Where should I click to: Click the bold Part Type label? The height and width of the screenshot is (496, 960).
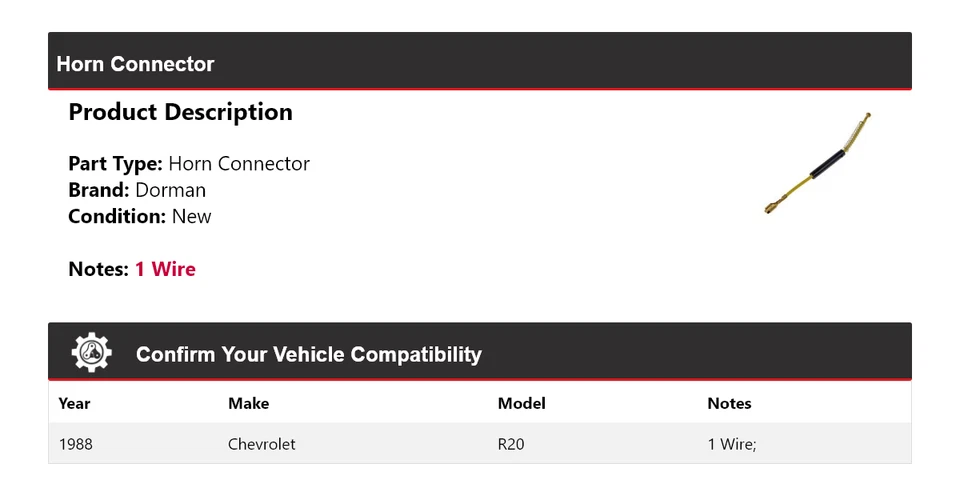pyautogui.click(x=115, y=164)
